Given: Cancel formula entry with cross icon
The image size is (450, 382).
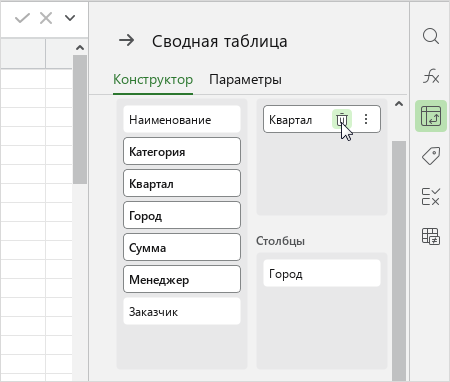Looking at the screenshot, I should 46,18.
